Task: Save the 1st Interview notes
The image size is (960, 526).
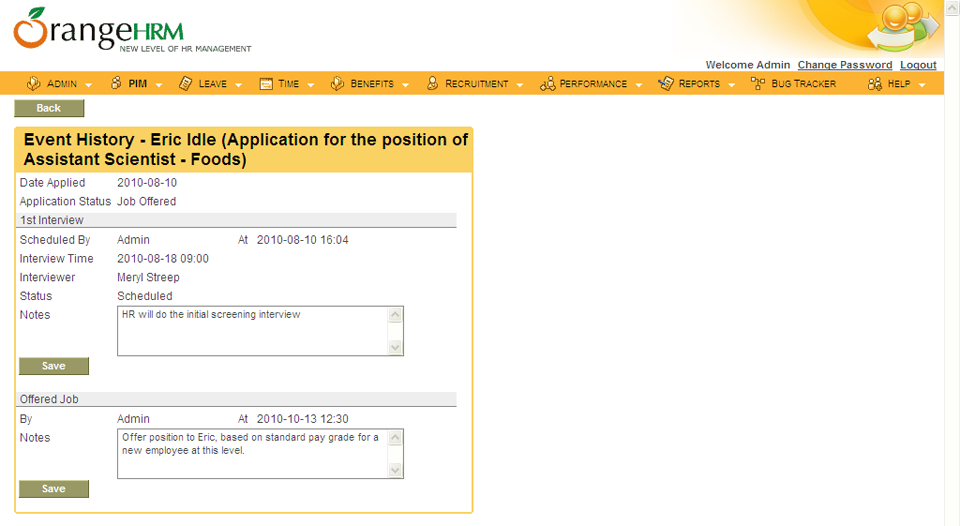Action: tap(54, 366)
